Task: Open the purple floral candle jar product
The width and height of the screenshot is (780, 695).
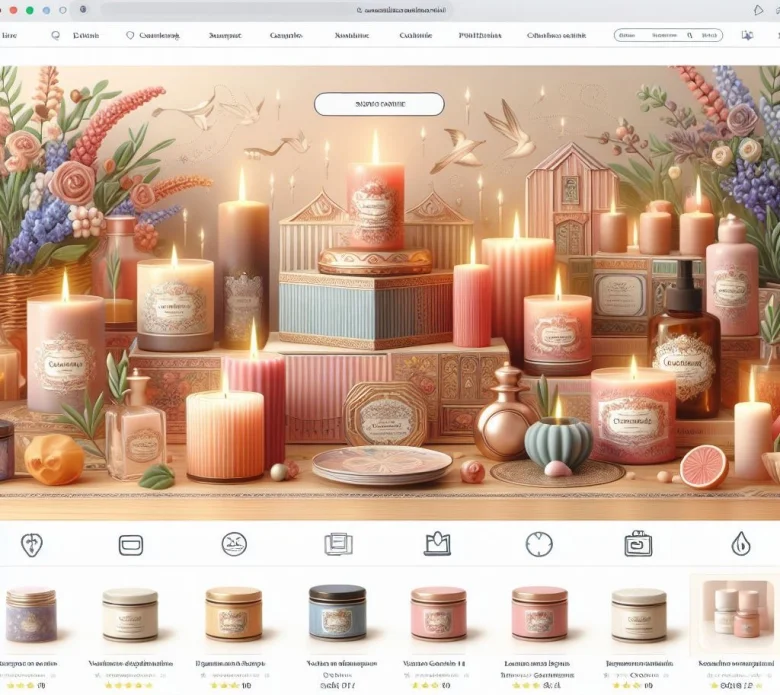Action: [x=31, y=615]
